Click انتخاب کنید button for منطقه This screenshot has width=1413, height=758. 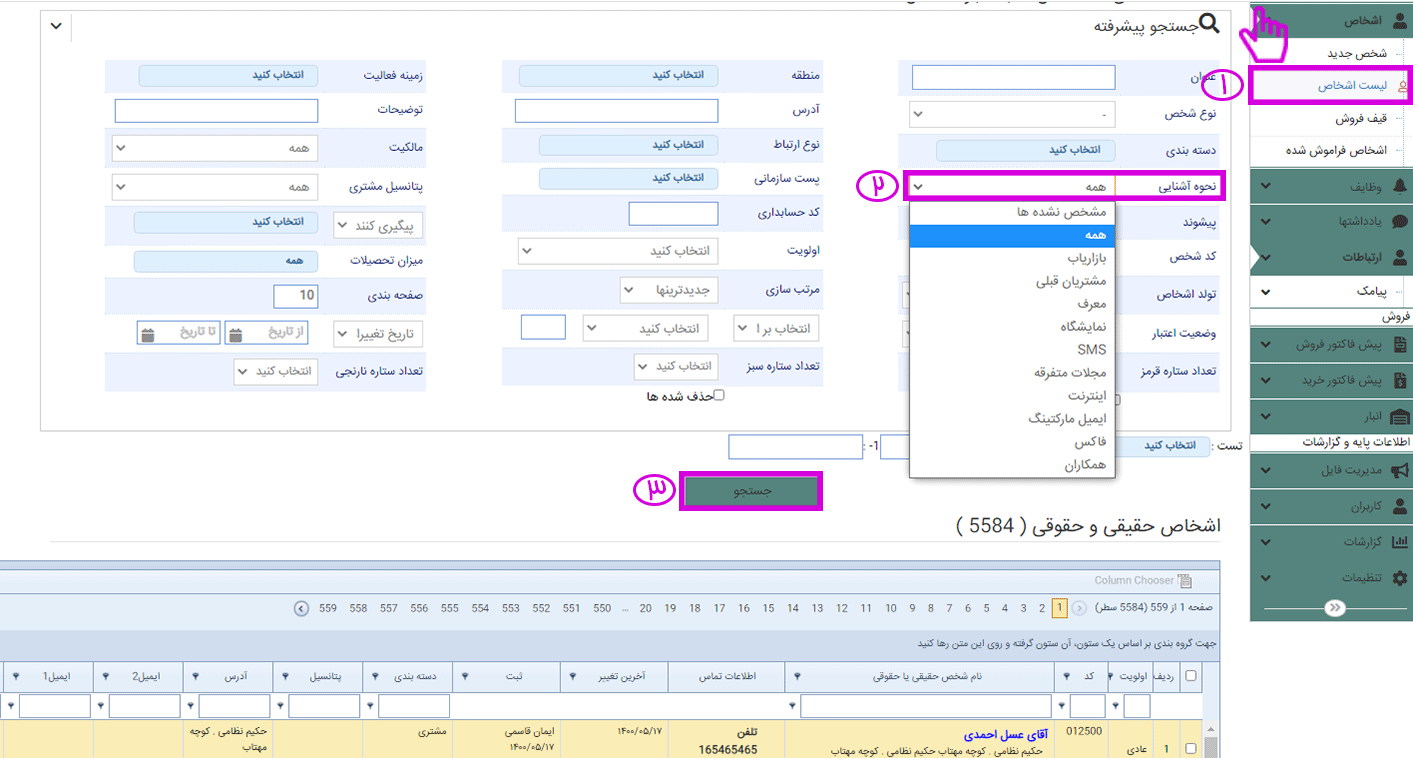(619, 76)
